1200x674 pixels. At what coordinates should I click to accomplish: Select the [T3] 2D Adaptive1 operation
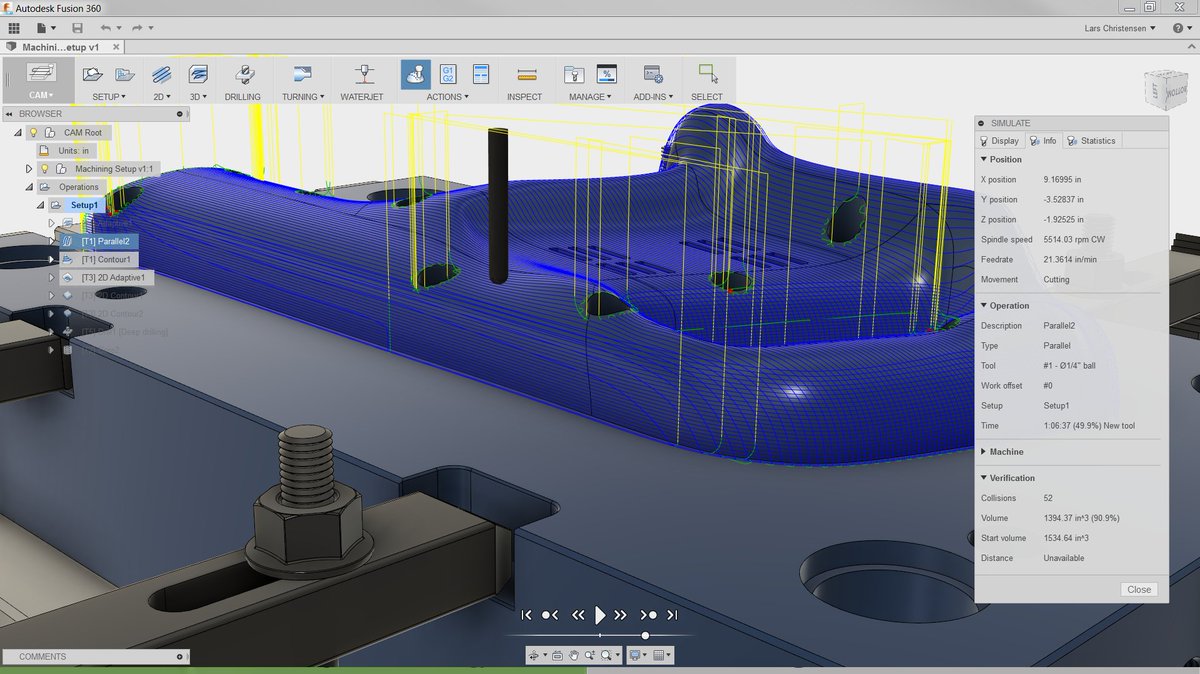point(105,277)
